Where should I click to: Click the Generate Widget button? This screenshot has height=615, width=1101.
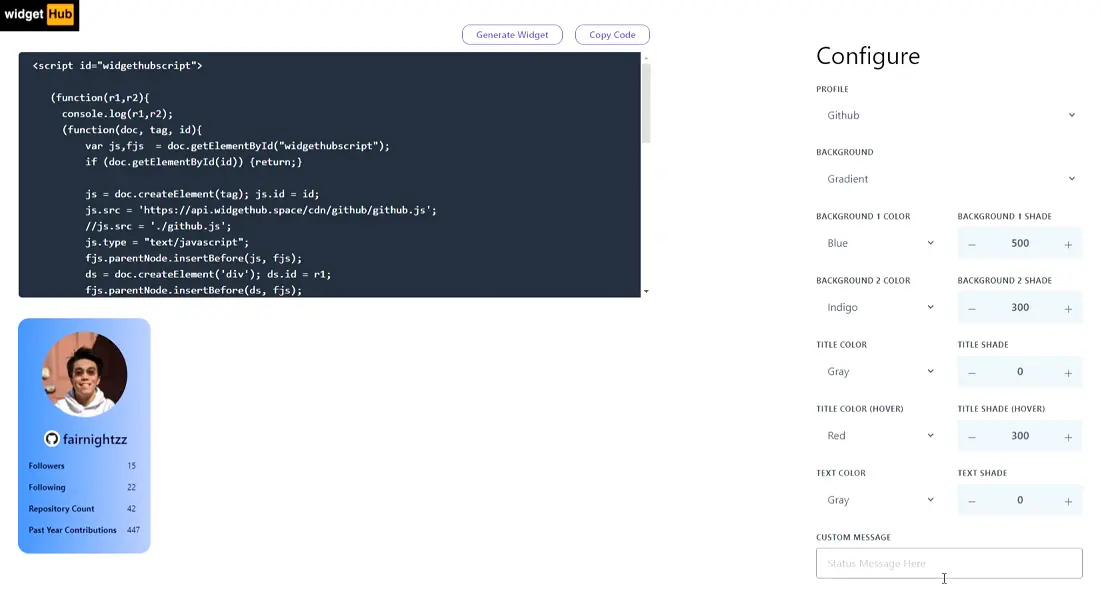[x=512, y=34]
